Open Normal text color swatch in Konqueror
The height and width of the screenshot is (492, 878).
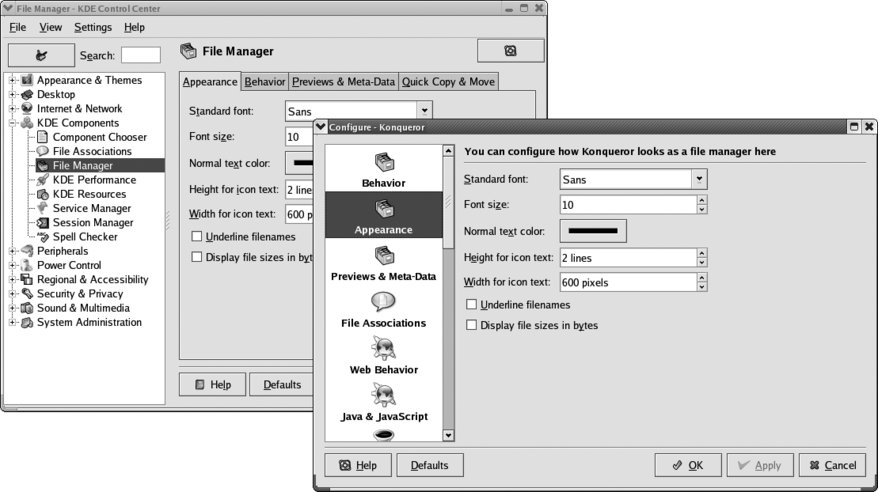click(x=593, y=231)
